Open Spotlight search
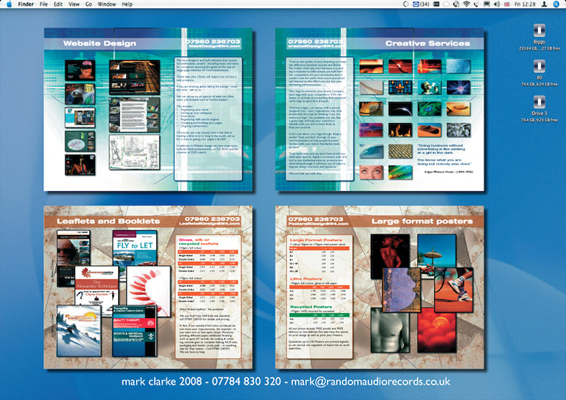 coord(556,4)
